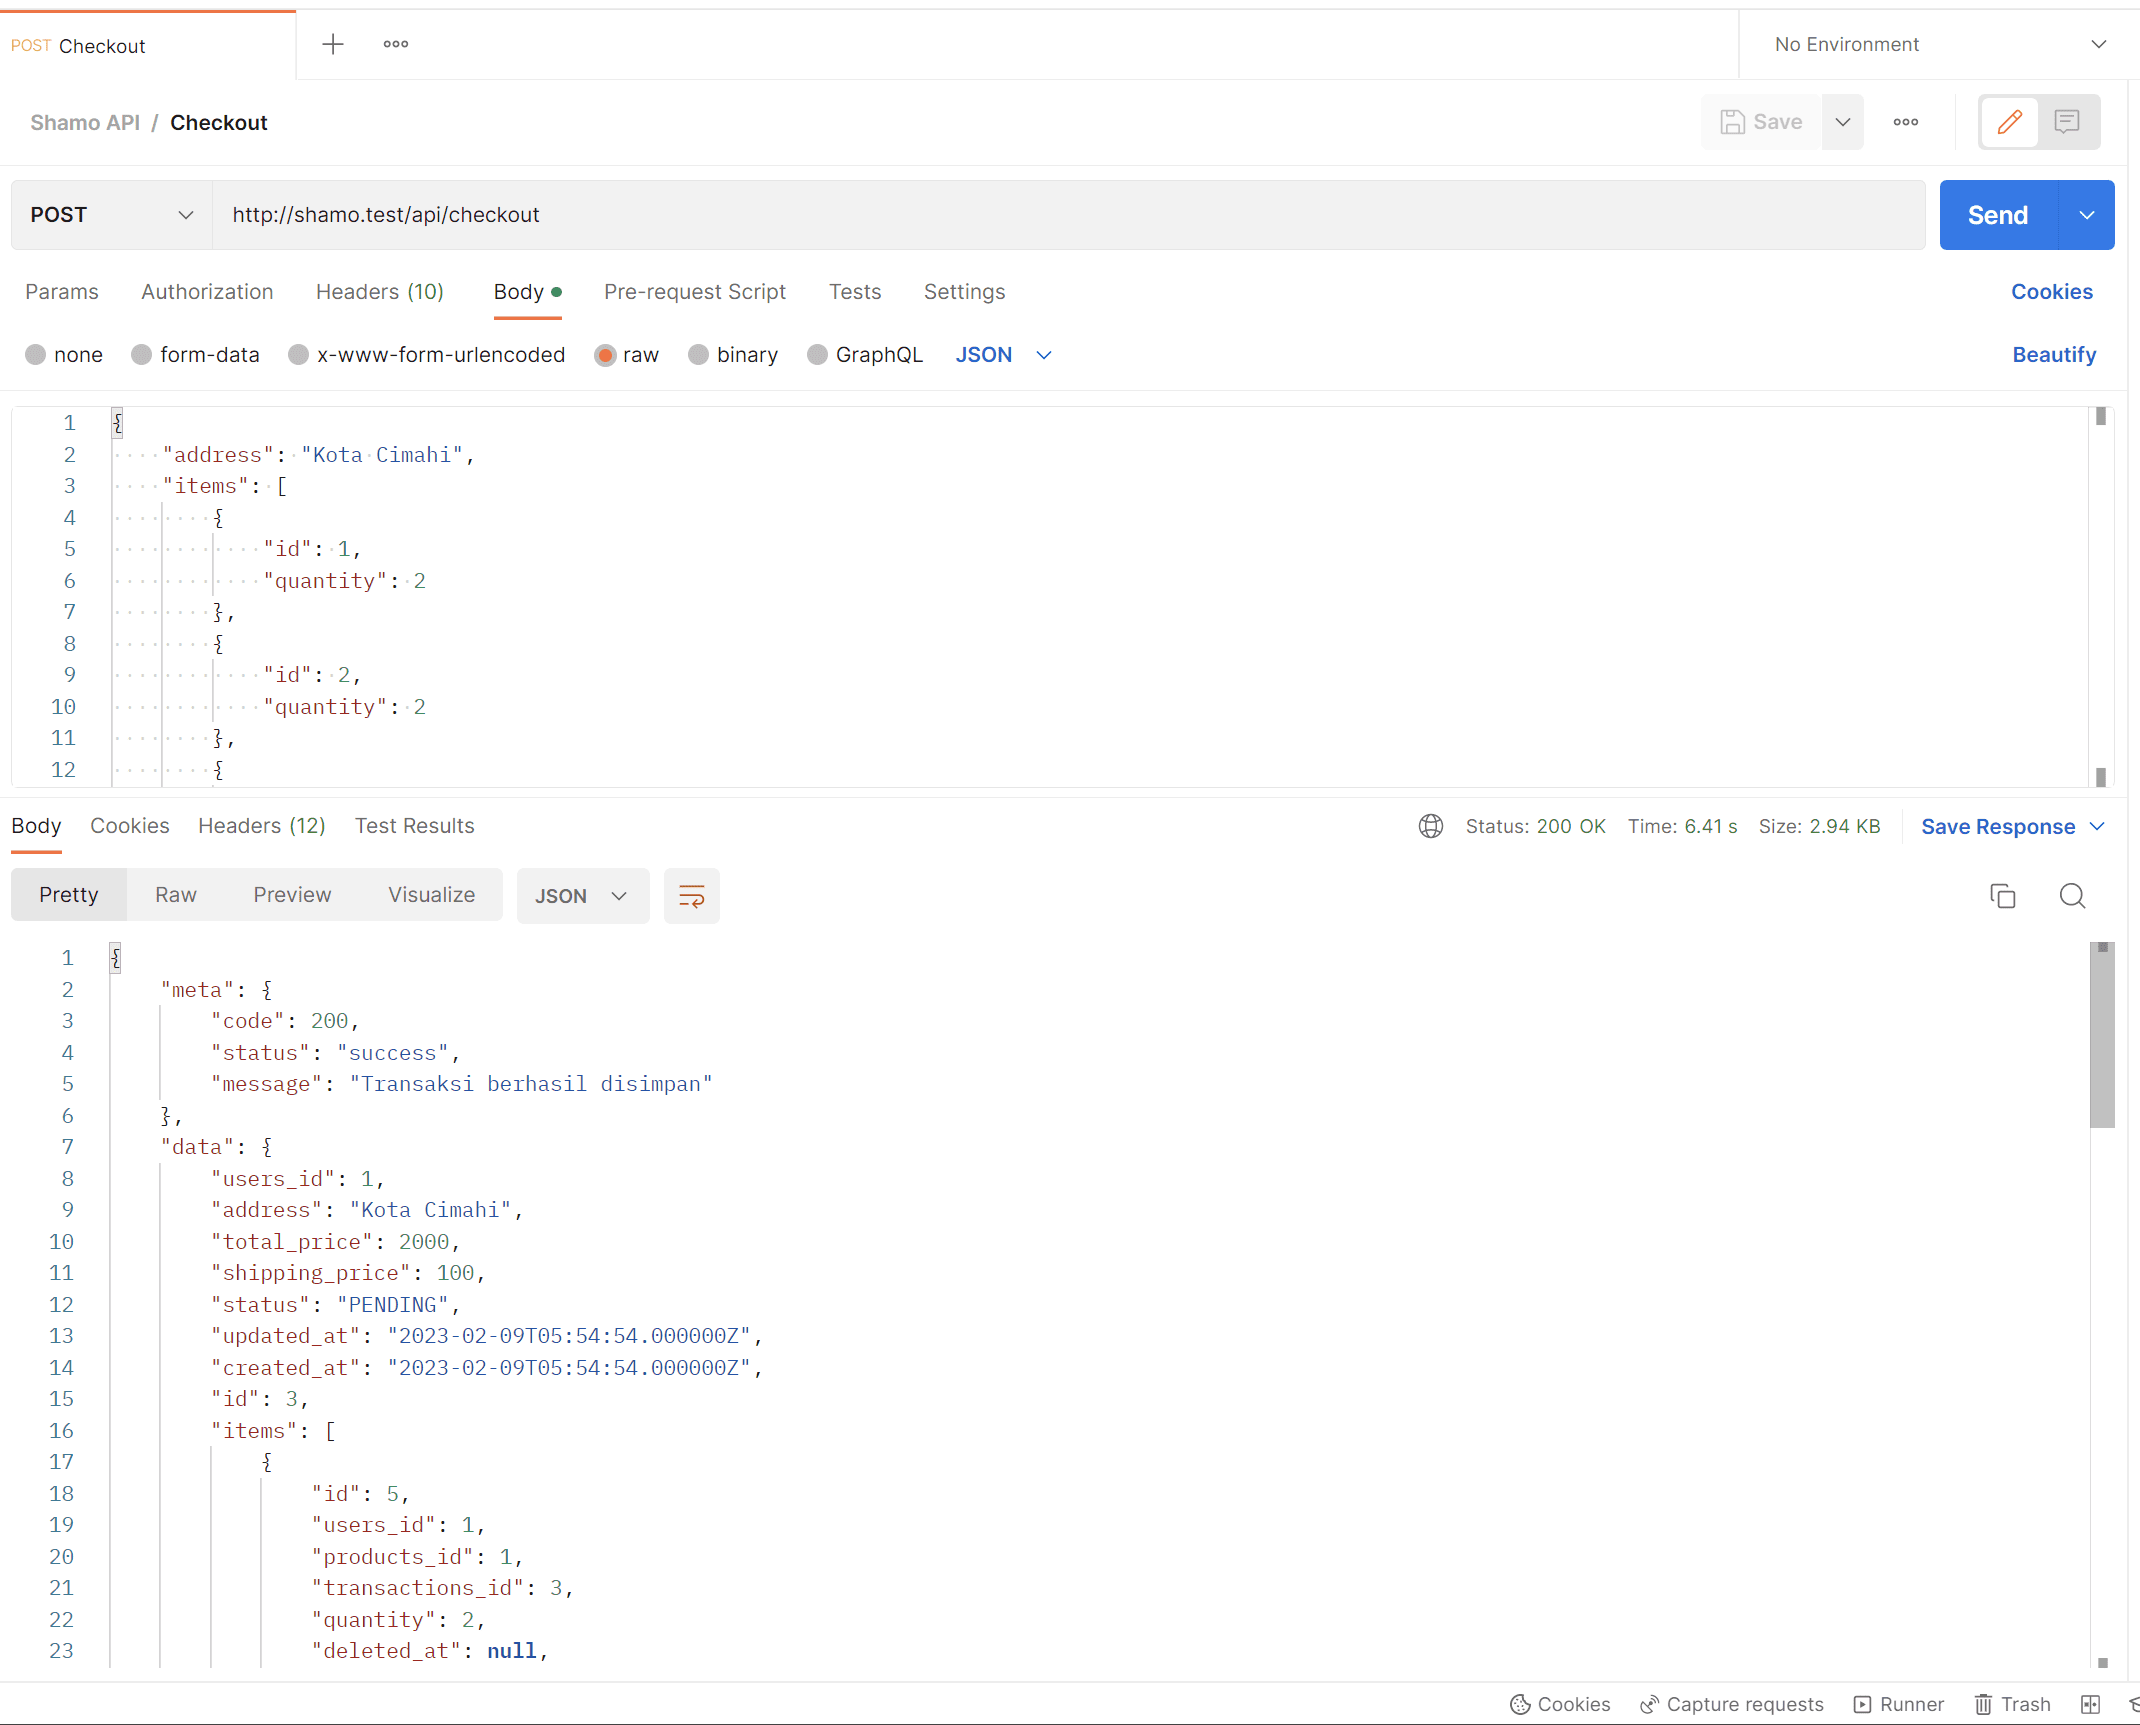Select the none body type
The height and width of the screenshot is (1725, 2140).
[x=64, y=355]
